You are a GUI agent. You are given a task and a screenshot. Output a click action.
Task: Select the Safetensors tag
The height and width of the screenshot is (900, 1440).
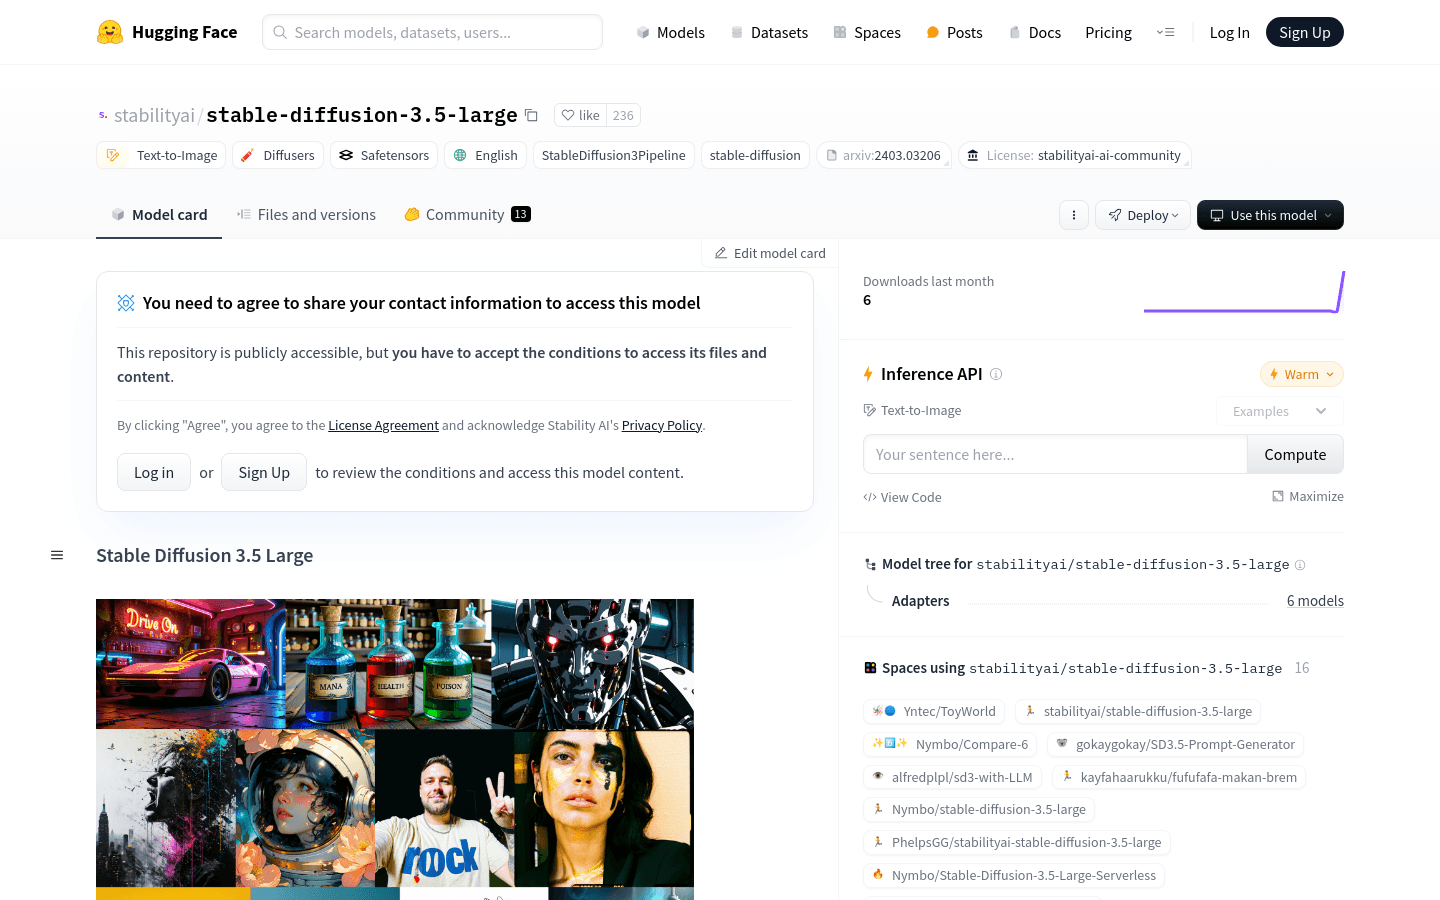click(384, 155)
